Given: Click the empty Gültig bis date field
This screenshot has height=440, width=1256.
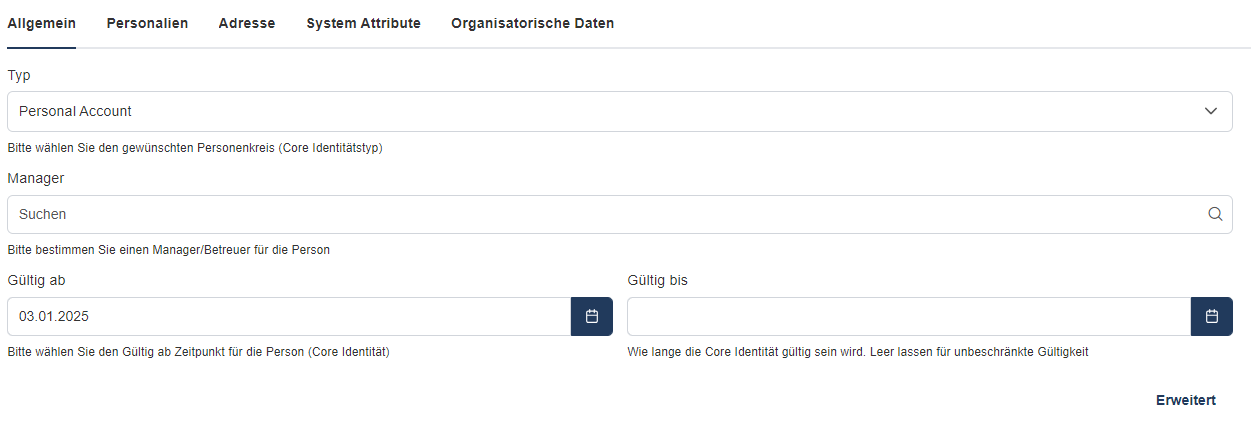Looking at the screenshot, I should click(x=908, y=316).
